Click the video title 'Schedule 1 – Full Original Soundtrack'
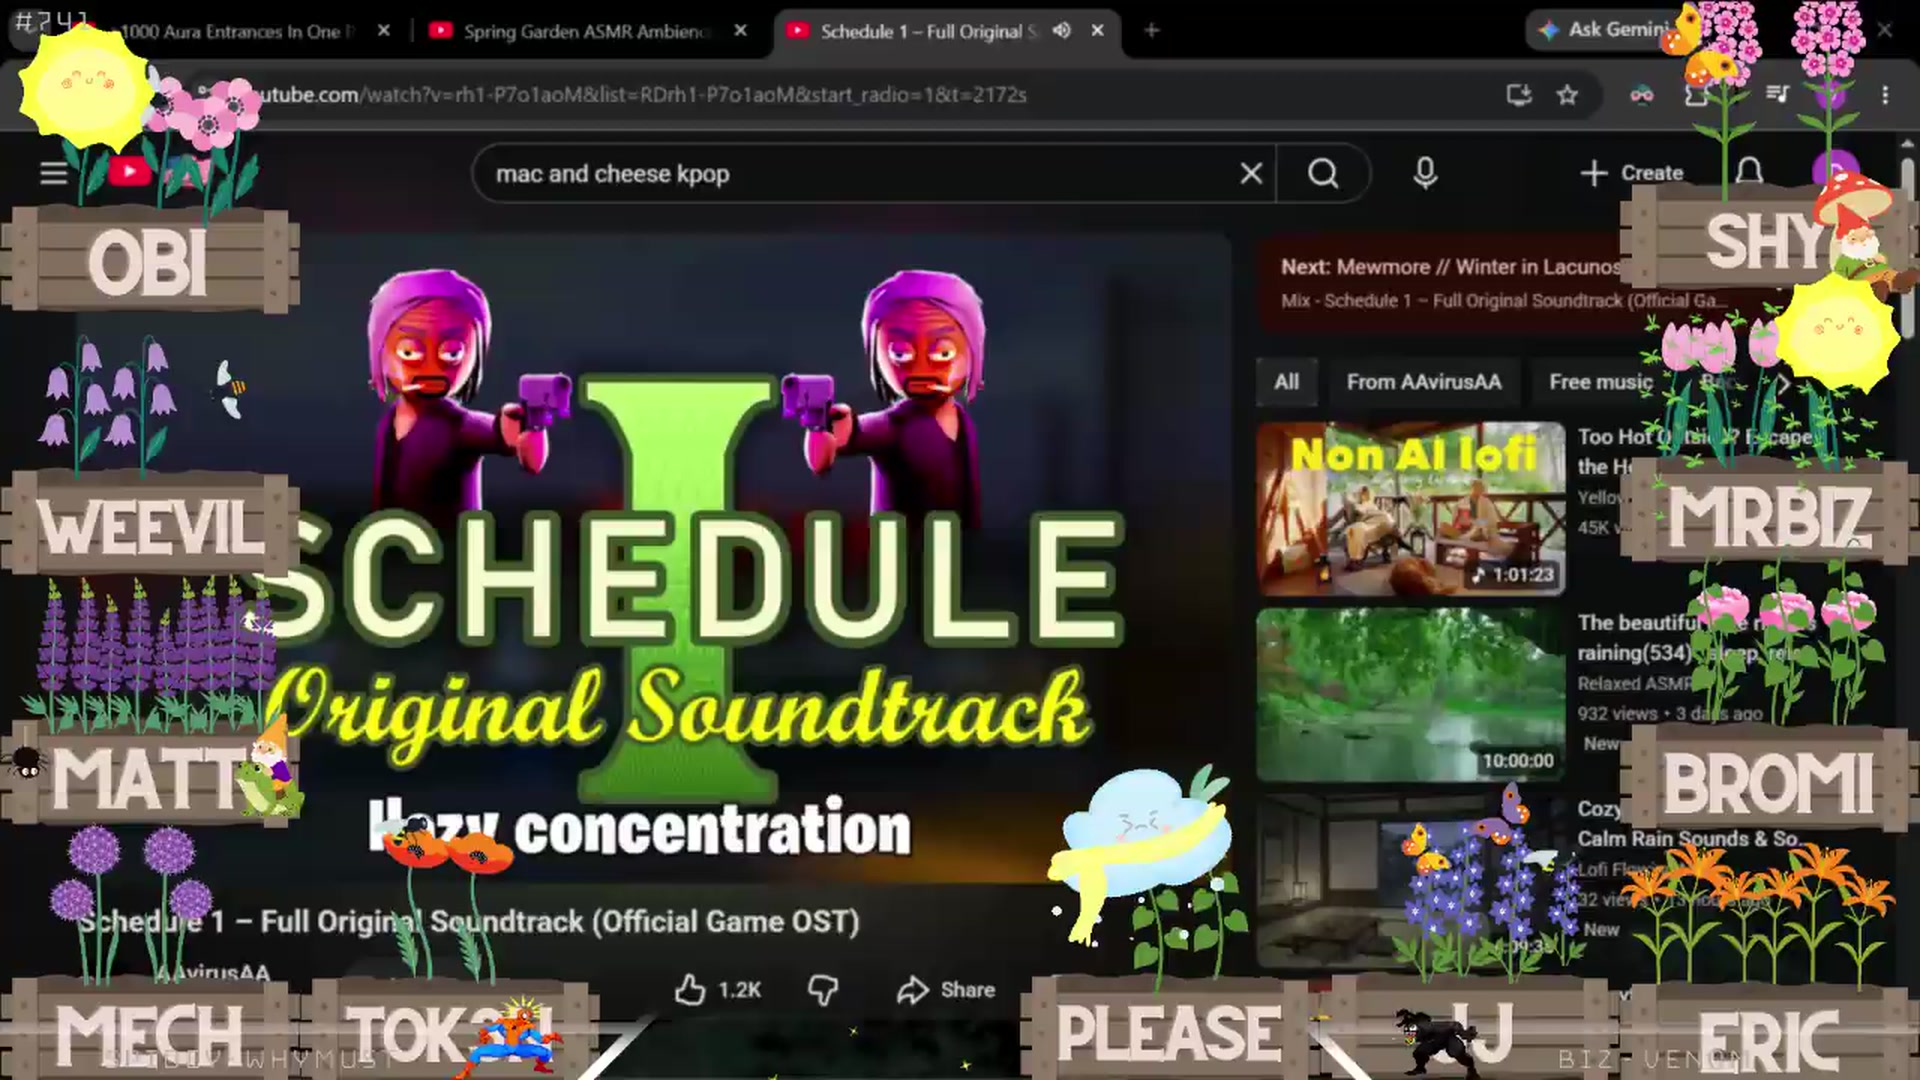1920x1080 pixels. (x=469, y=921)
